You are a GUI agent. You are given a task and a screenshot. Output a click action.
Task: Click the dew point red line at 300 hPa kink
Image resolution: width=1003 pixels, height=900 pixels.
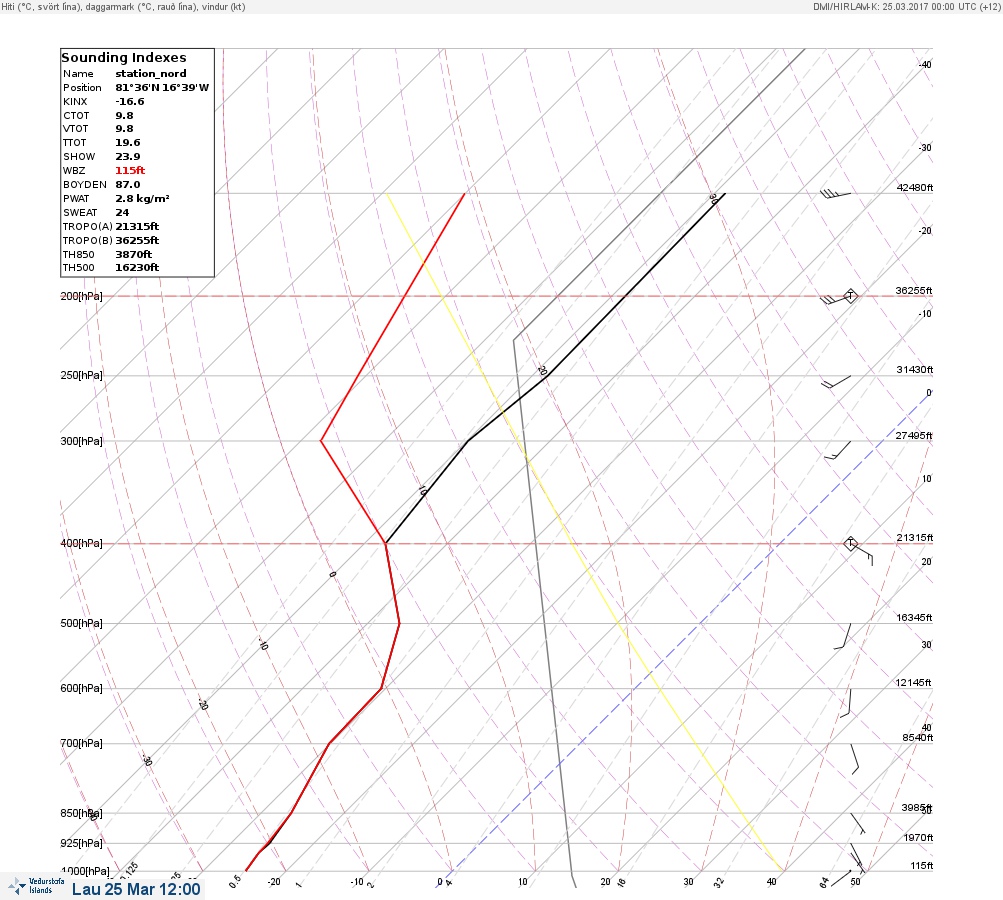[x=321, y=441]
